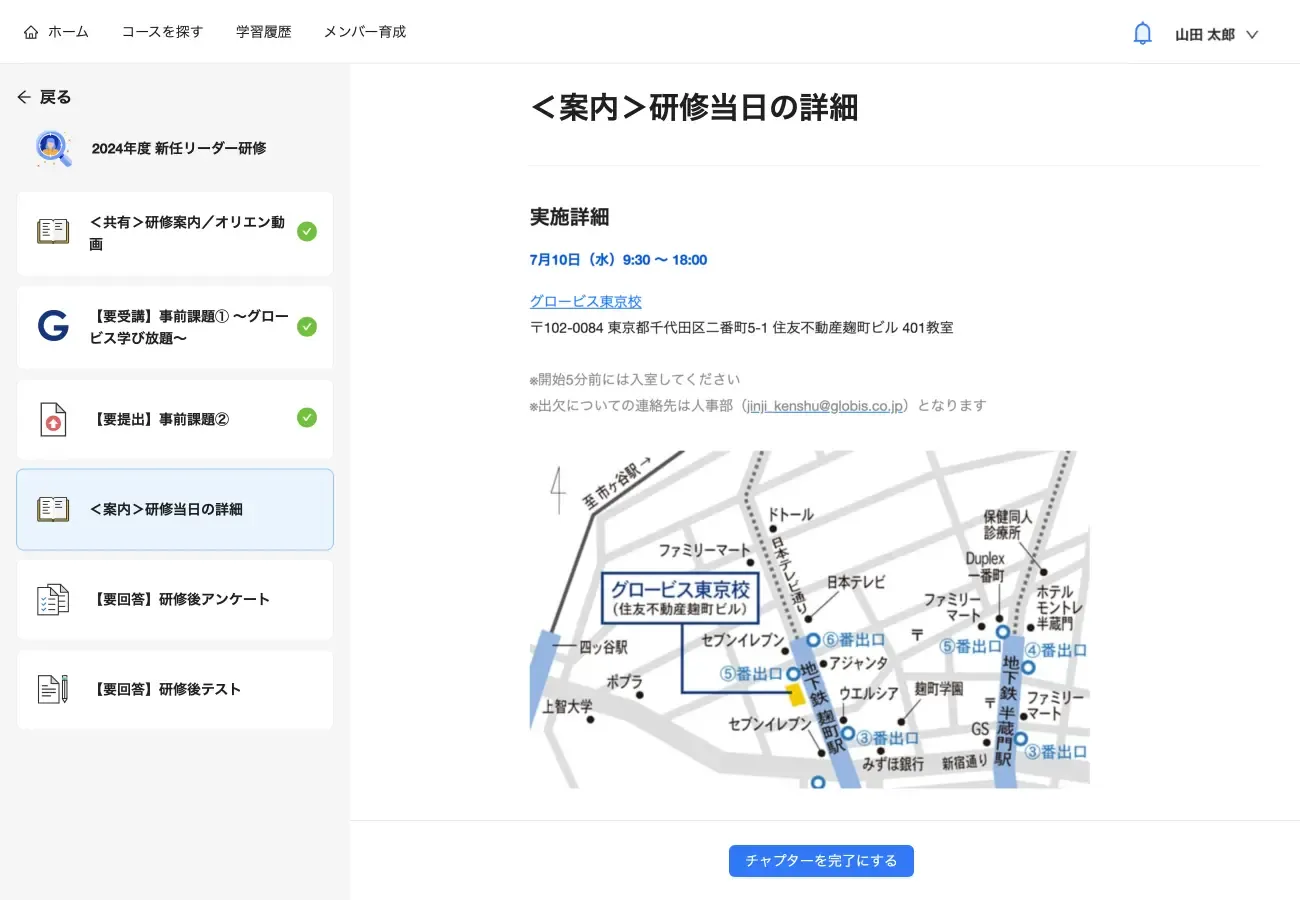
Task: Click the book icon for 研修案内／オリエン動画
Action: [x=53, y=232]
